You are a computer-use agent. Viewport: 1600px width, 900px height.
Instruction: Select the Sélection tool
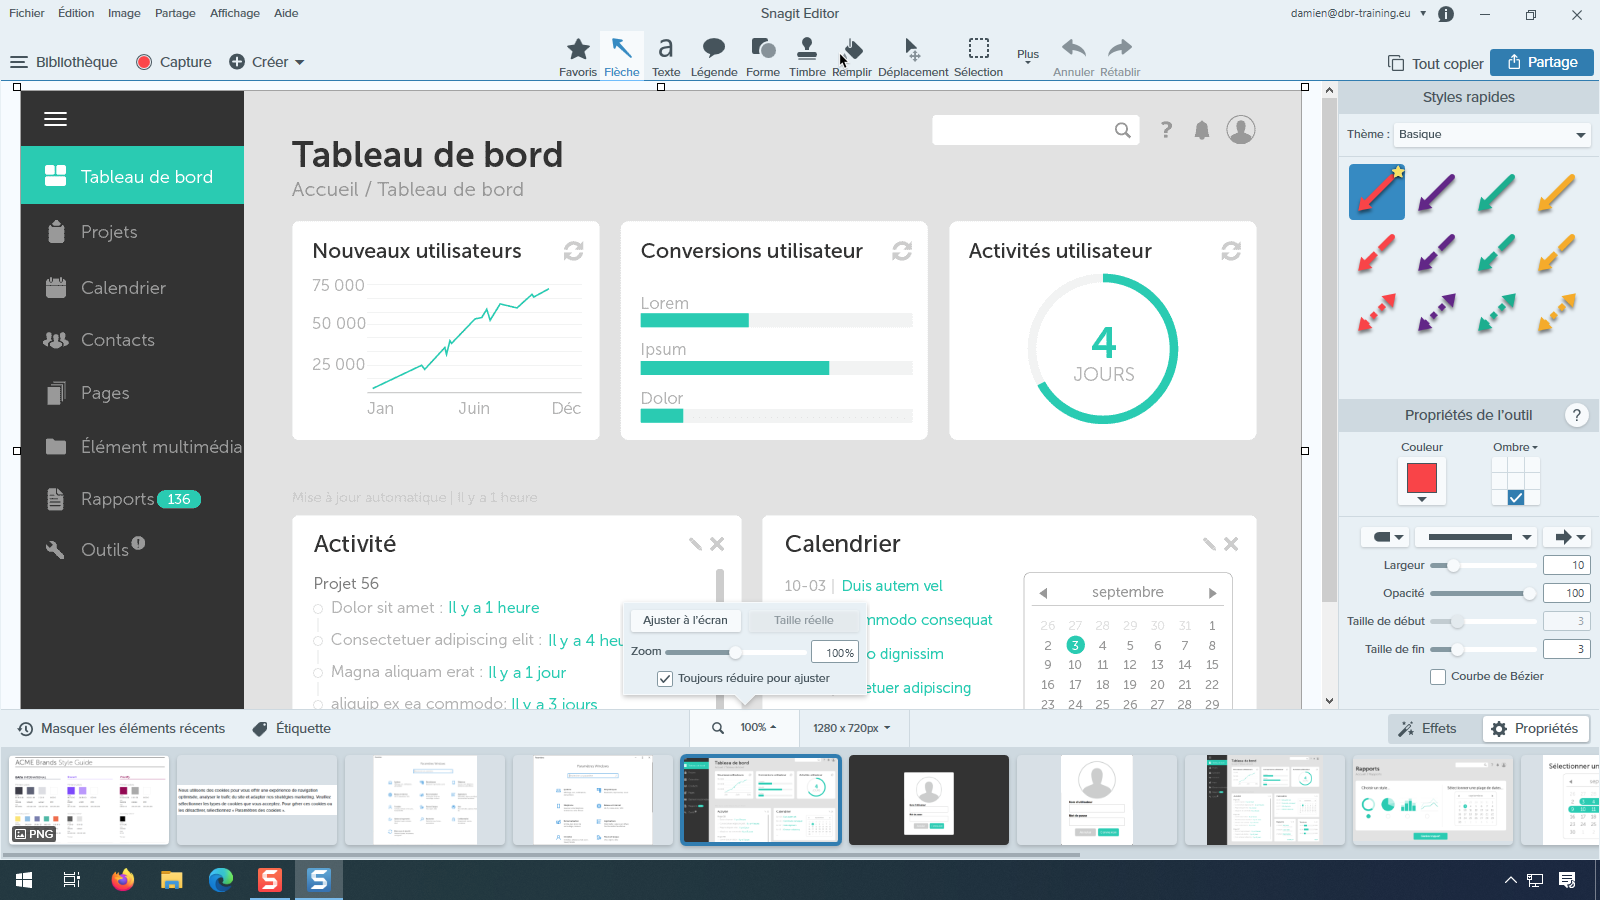click(978, 57)
